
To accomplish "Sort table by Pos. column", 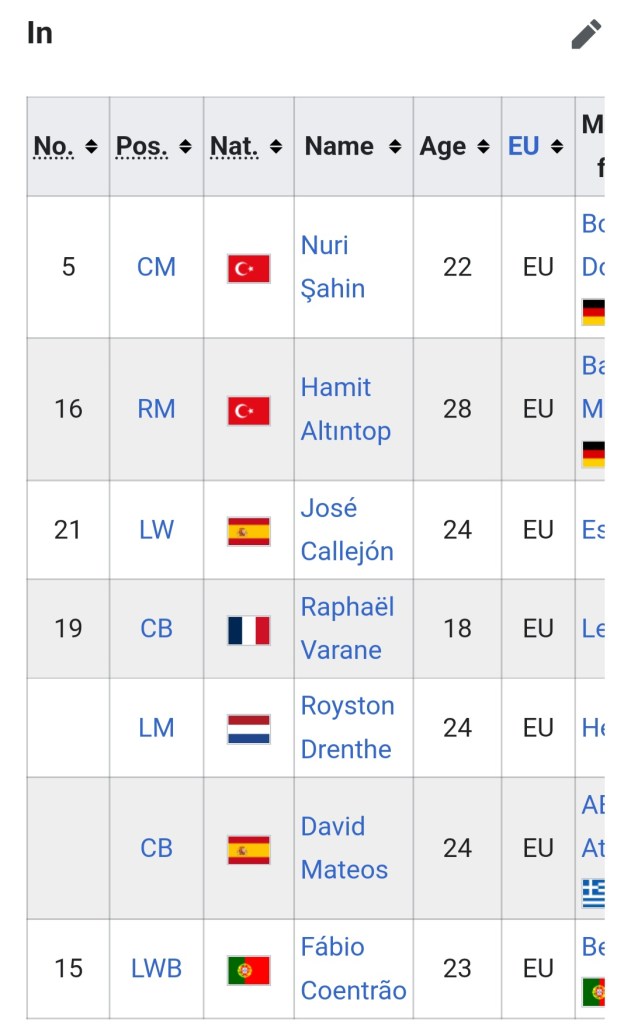I will coord(185,147).
